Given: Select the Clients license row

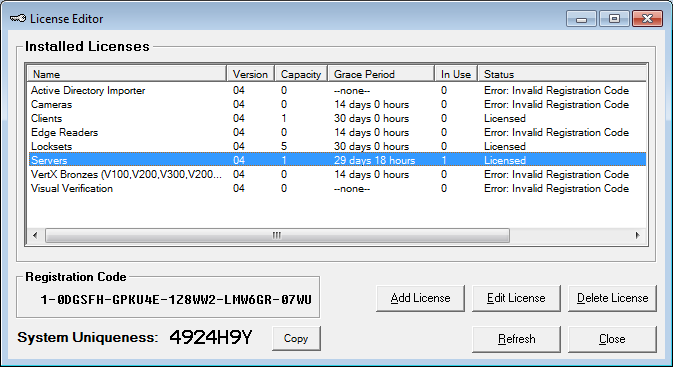Looking at the screenshot, I should tap(337, 118).
